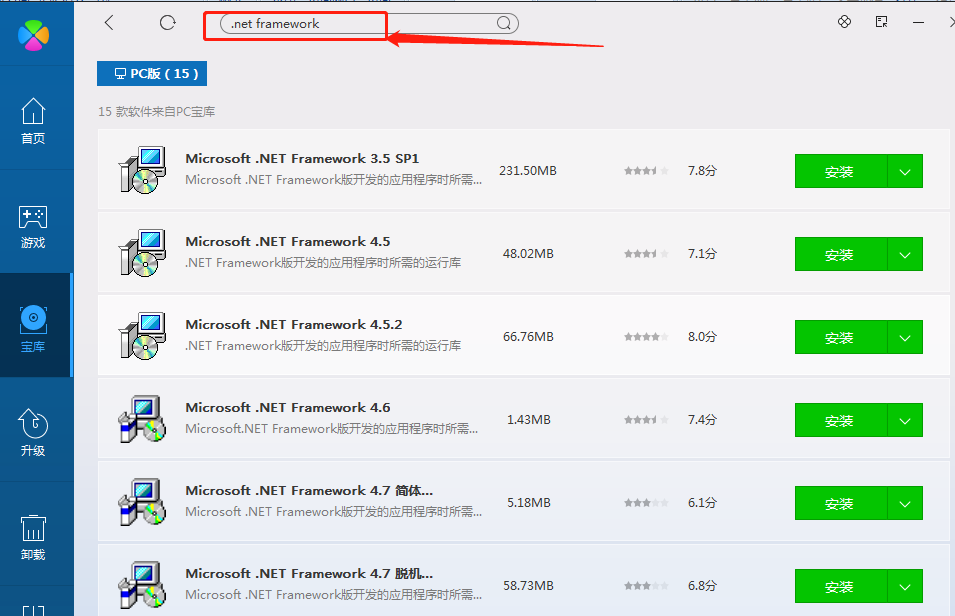
Task: Open Microsoft .NET Framework 4.6 title
Action: point(287,407)
